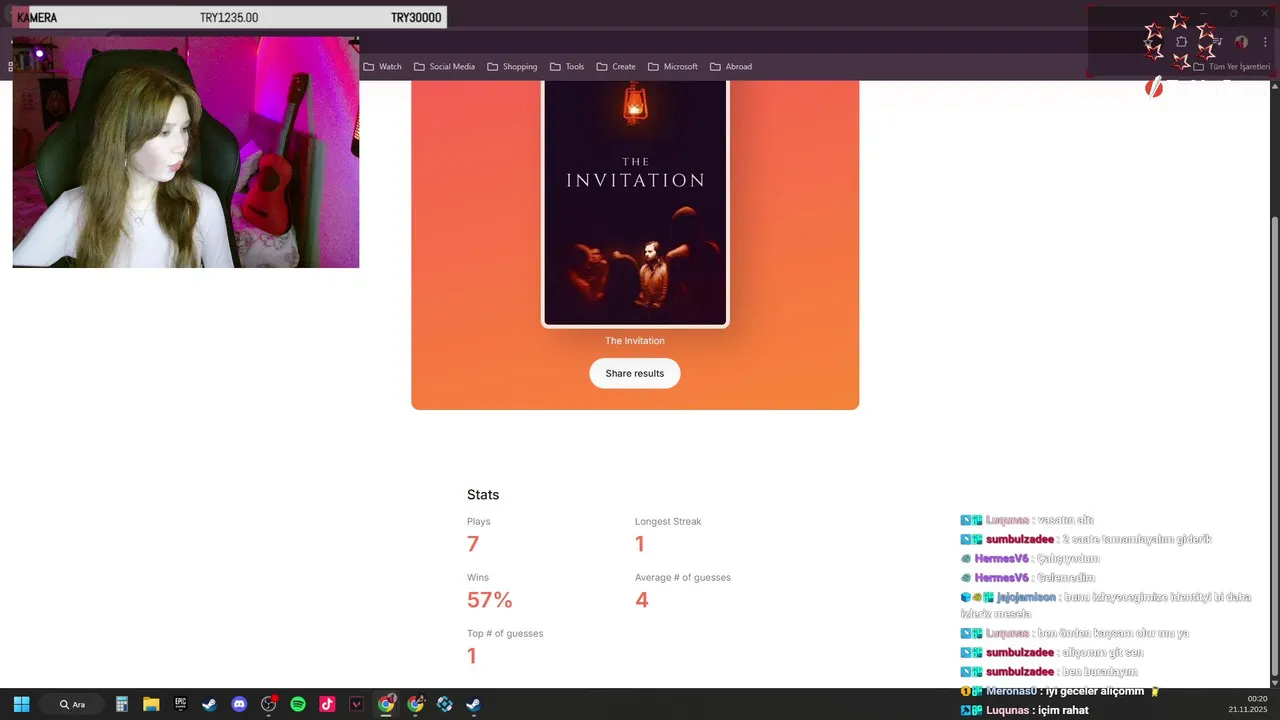
Task: Click the Top # of guesses label
Action: (505, 633)
